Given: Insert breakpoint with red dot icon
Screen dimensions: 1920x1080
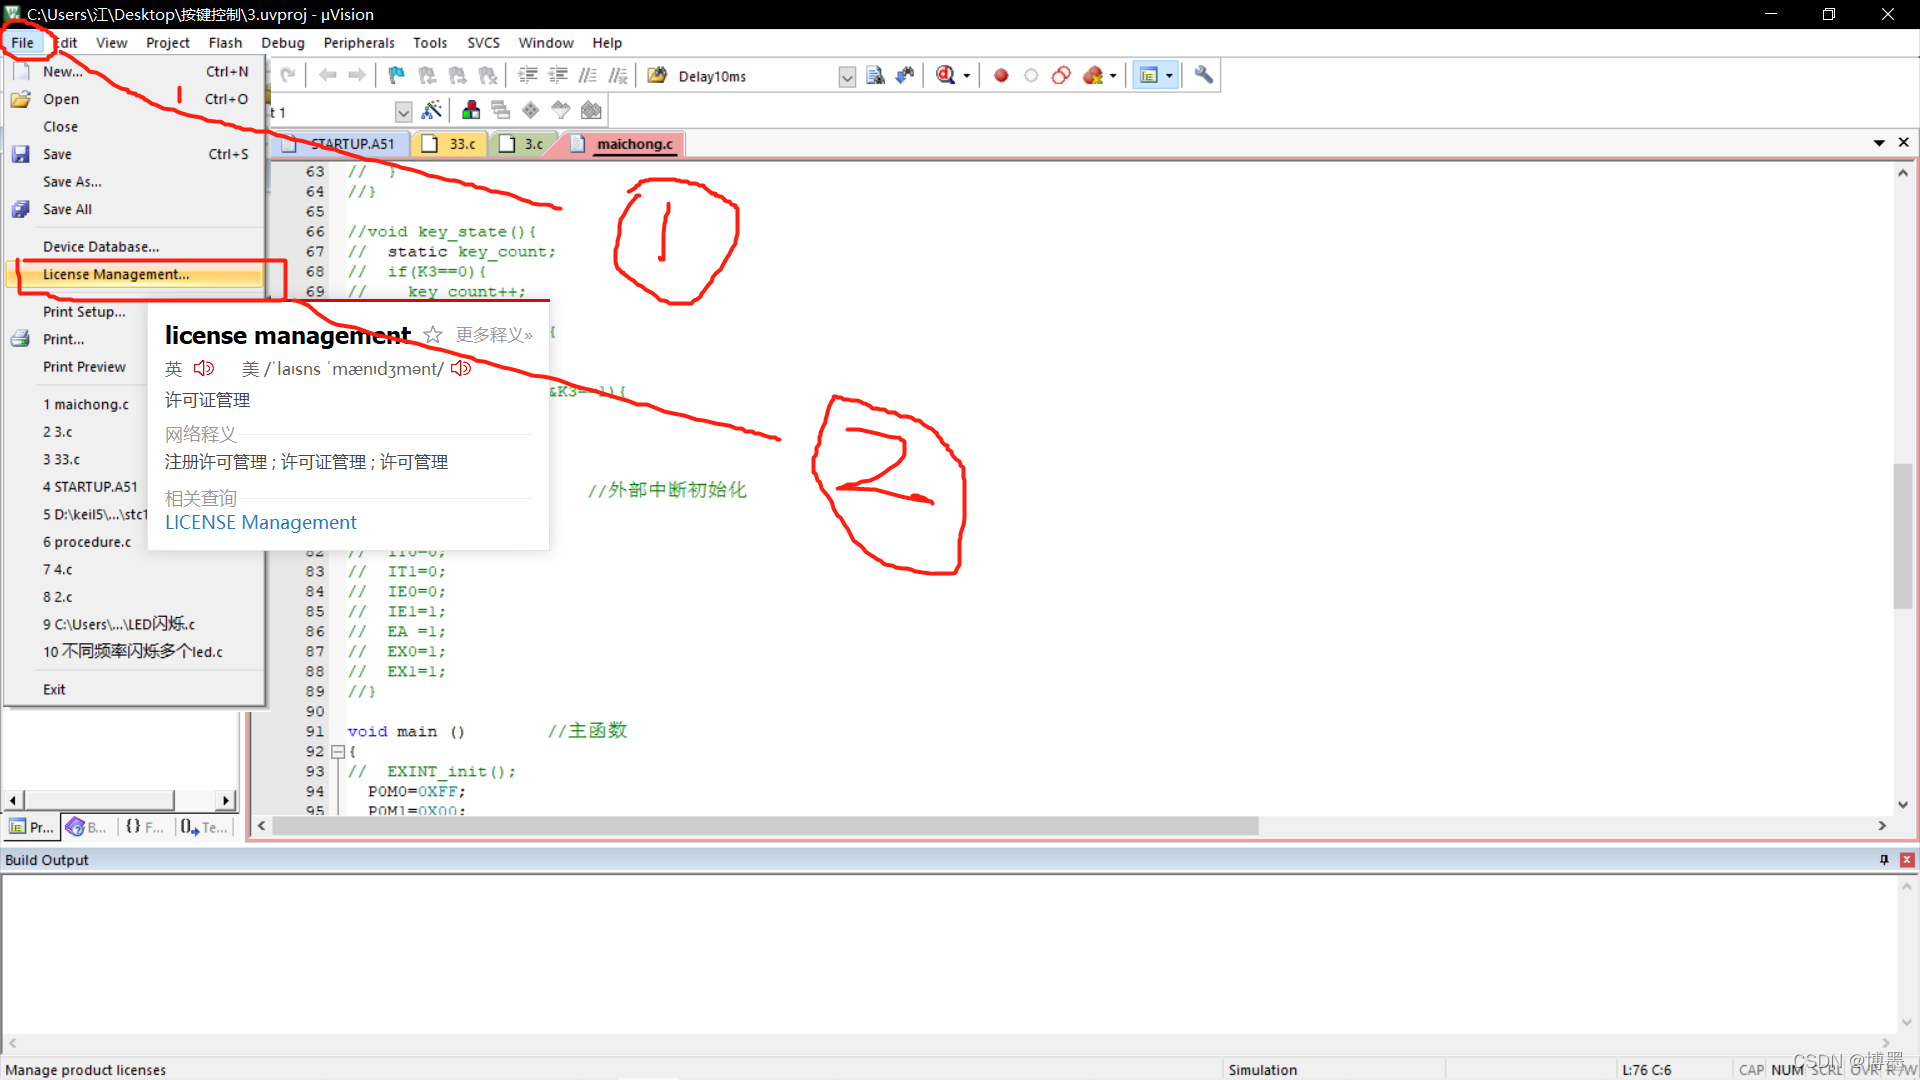Looking at the screenshot, I should tap(1001, 75).
